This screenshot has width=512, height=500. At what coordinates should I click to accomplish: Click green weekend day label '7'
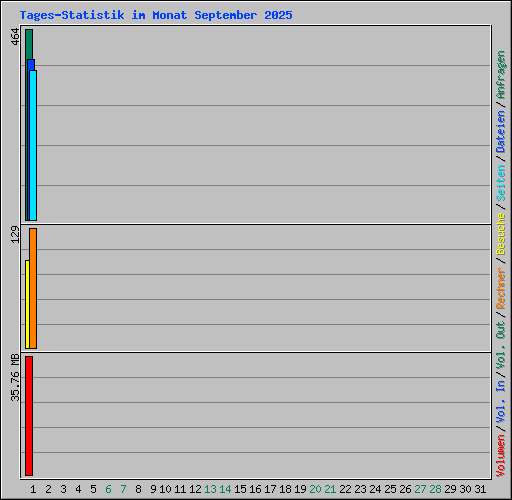(123, 489)
